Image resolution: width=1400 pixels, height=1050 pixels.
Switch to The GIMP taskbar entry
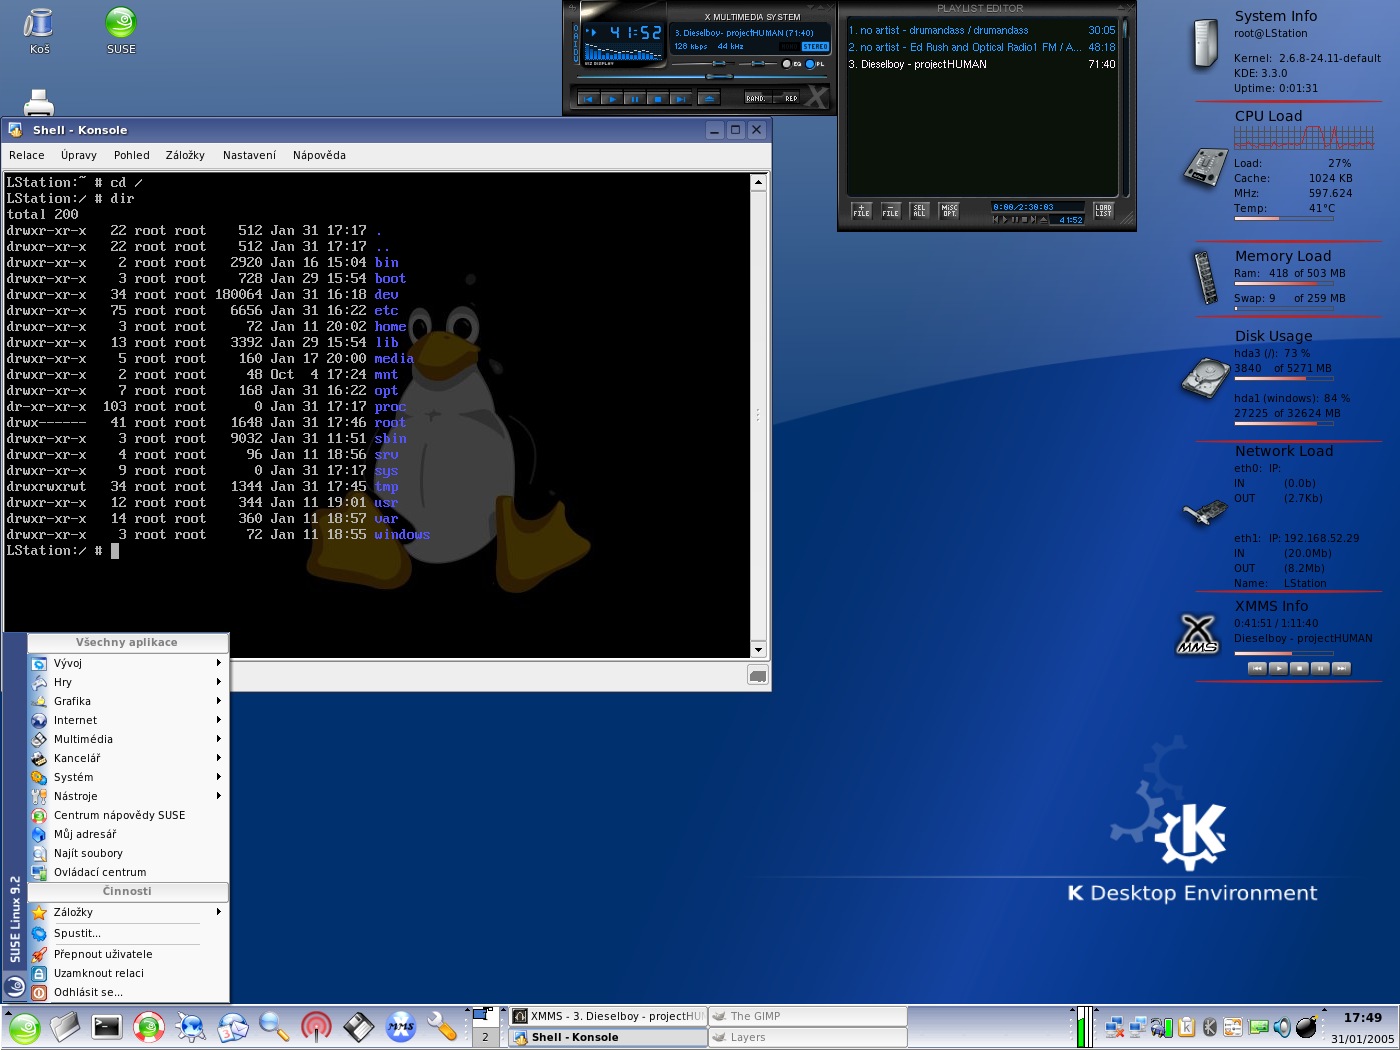click(807, 1016)
